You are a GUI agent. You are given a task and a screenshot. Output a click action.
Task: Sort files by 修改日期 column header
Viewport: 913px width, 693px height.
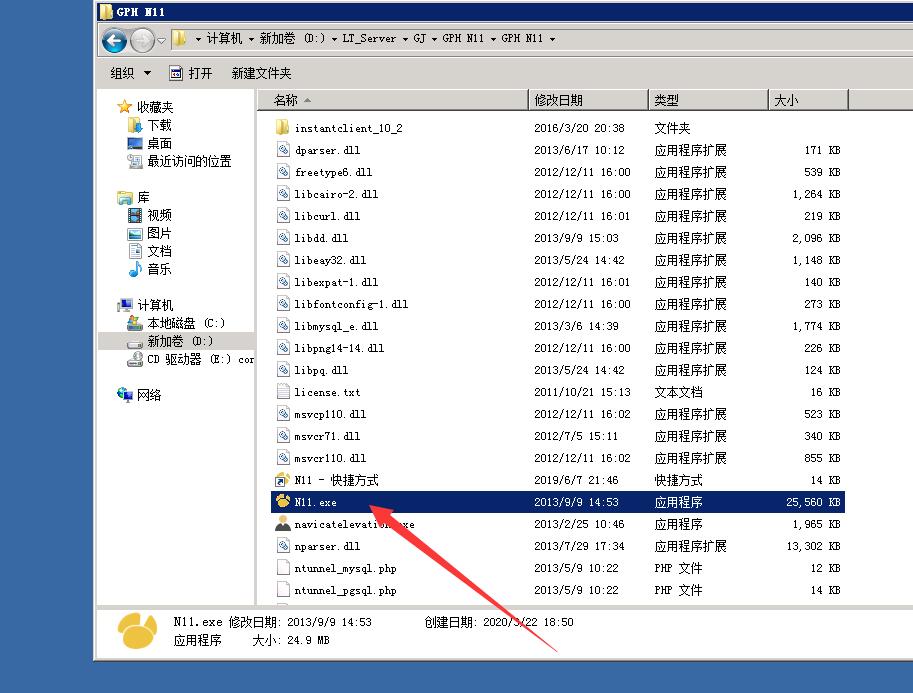[x=558, y=100]
